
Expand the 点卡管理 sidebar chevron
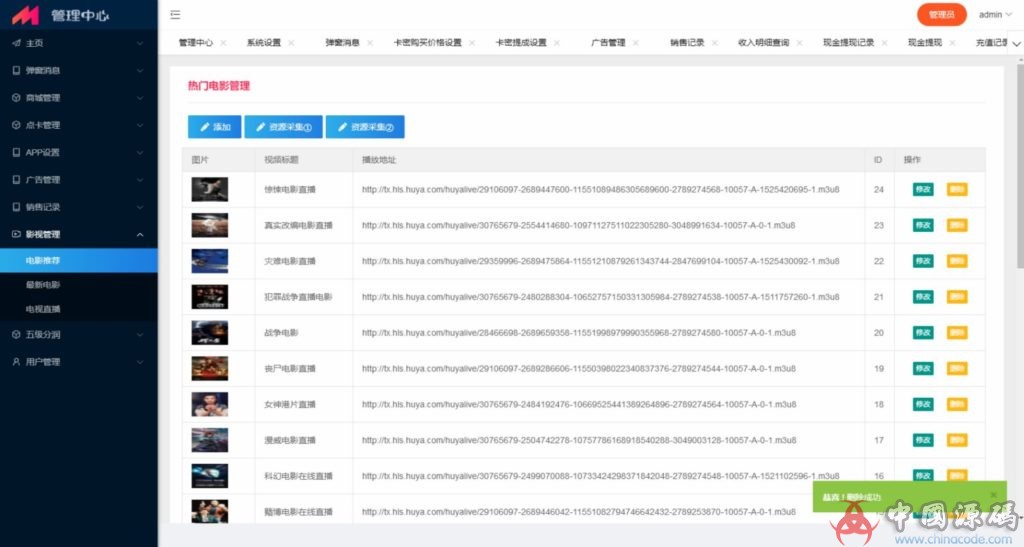point(140,125)
